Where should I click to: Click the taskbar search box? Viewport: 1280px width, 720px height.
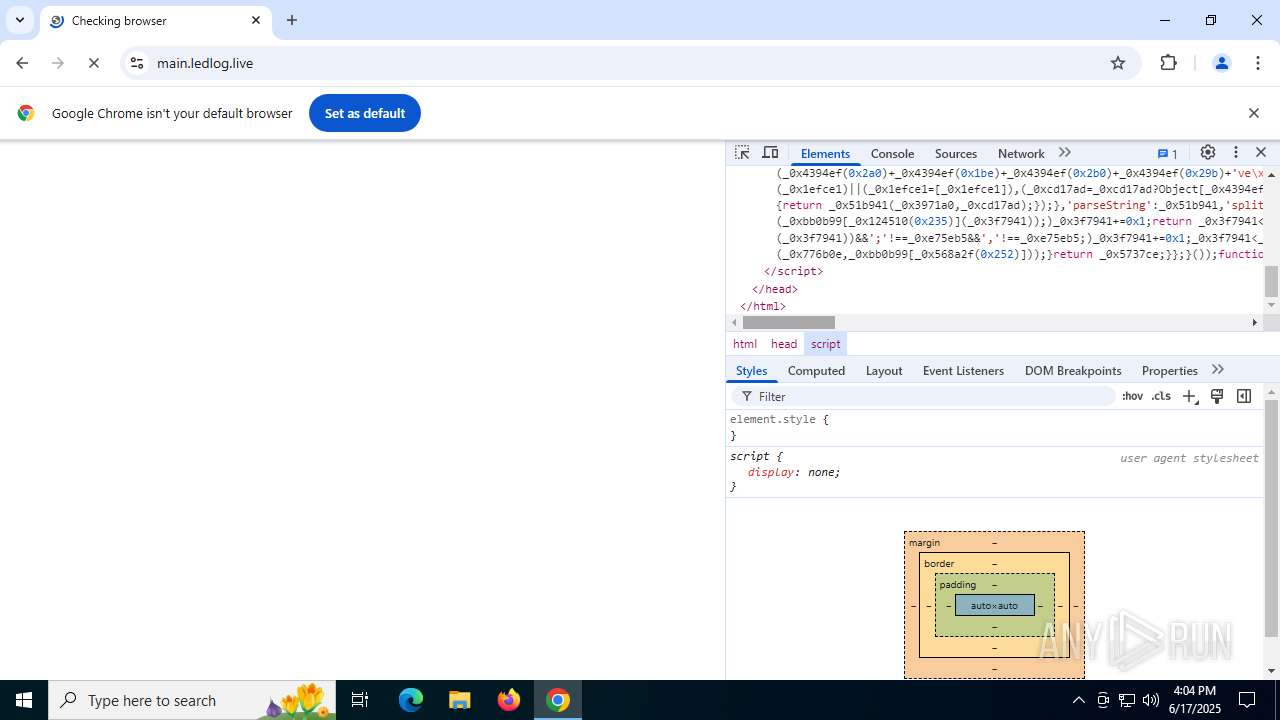tap(192, 700)
